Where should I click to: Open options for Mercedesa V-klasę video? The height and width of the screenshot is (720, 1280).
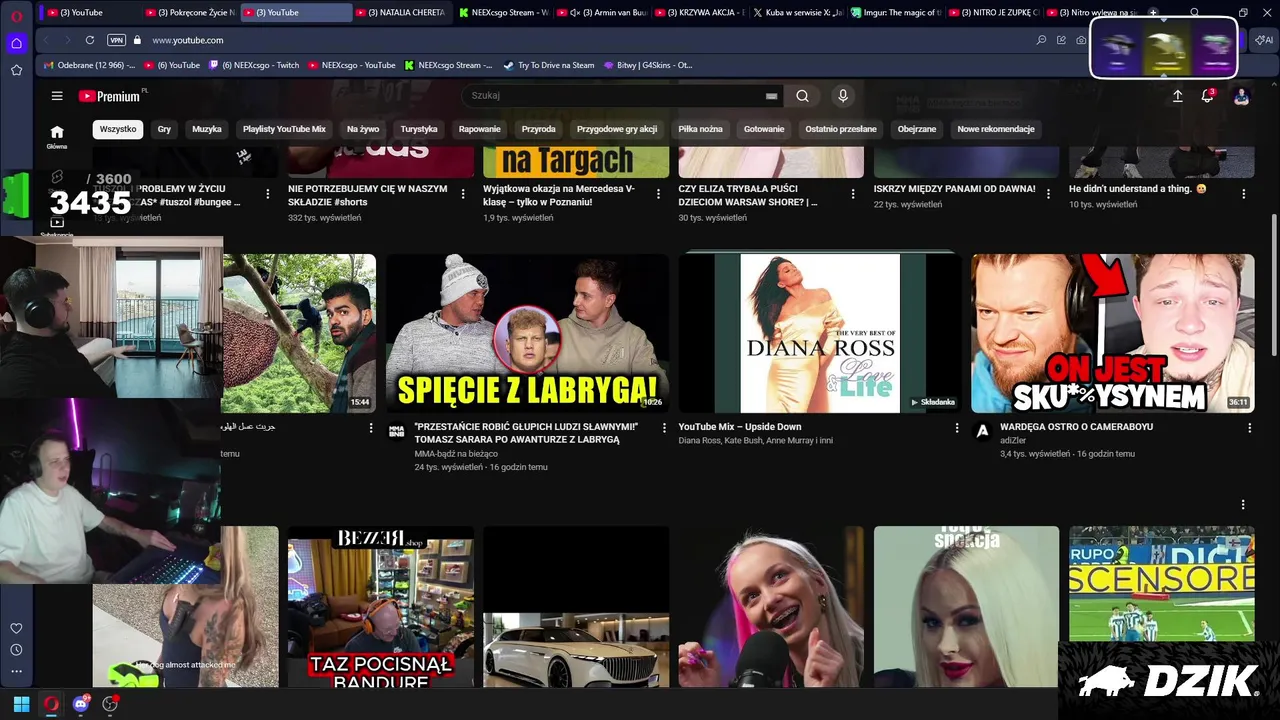click(x=658, y=194)
